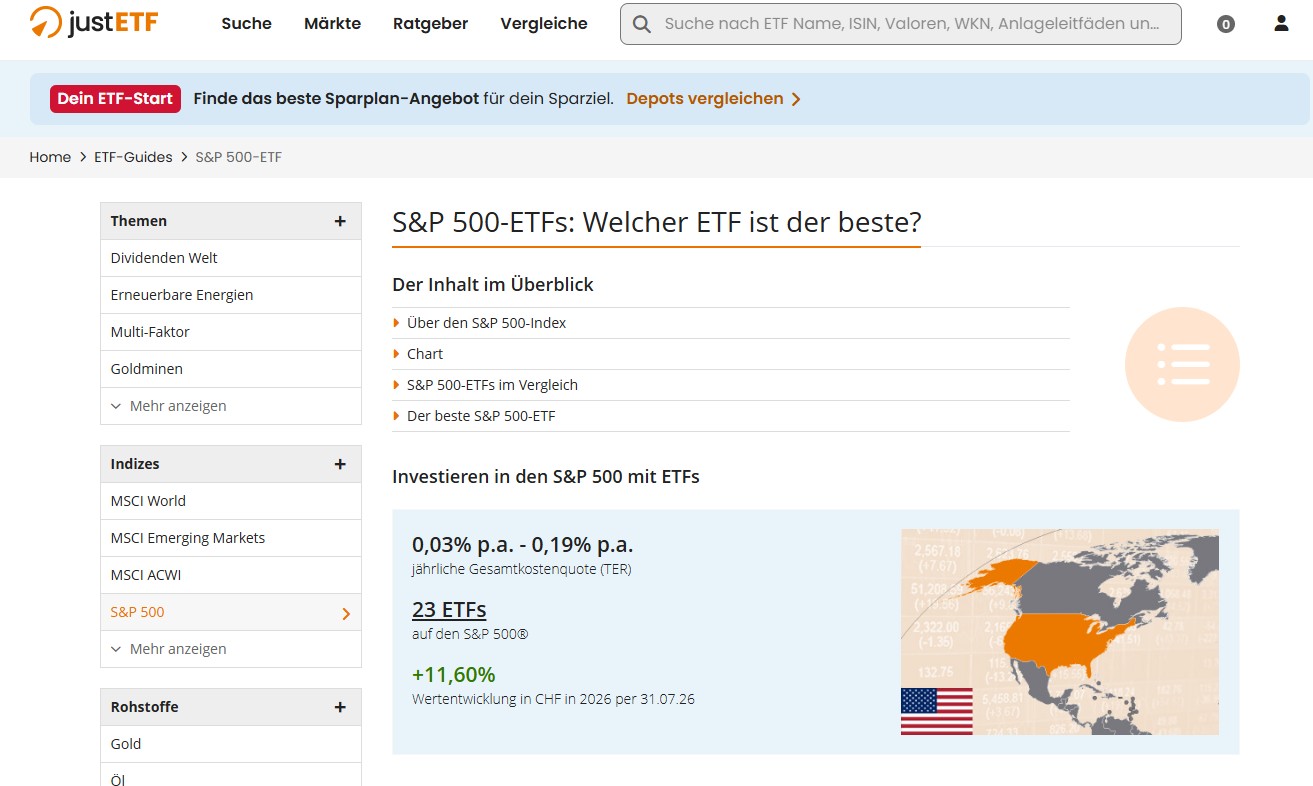This screenshot has width=1313, height=786.
Task: Click the Depots vergleichen chevron arrow
Action: [x=796, y=99]
